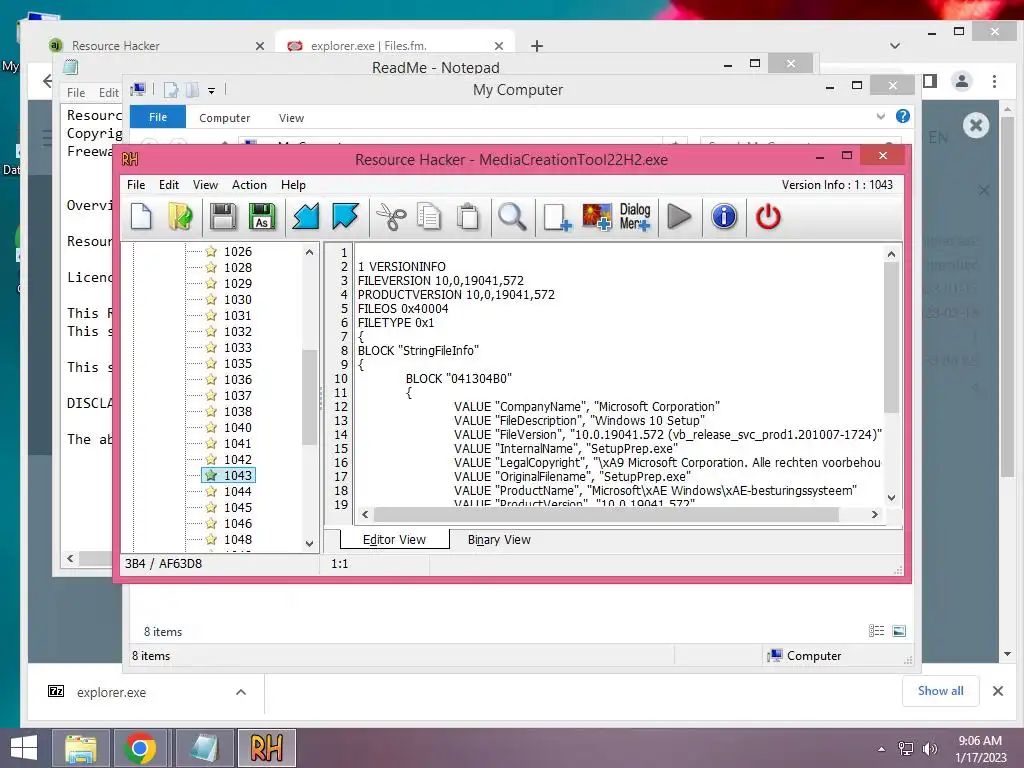Click the blue bookmark icon with down-left arrow
The width and height of the screenshot is (1024, 768).
pyautogui.click(x=305, y=217)
